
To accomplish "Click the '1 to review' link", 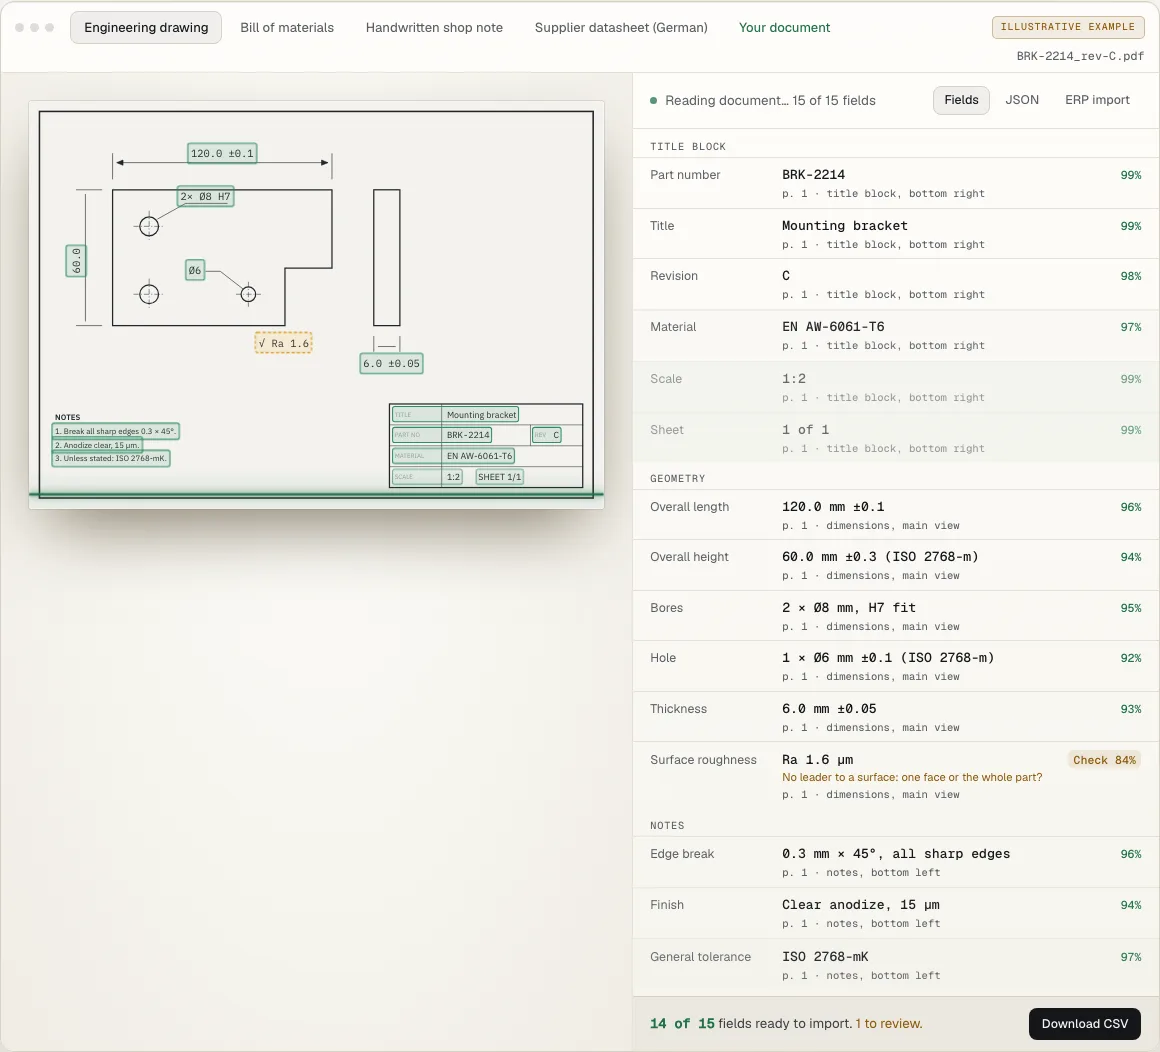I will click(888, 1023).
